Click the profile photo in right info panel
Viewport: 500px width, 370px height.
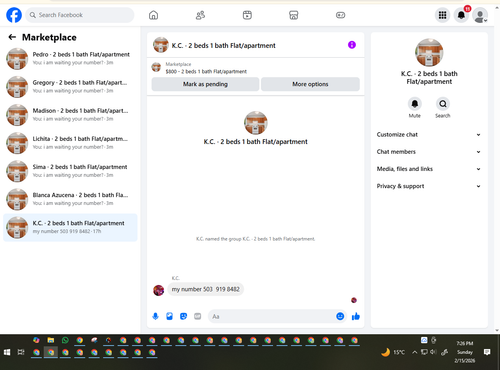coord(429,52)
